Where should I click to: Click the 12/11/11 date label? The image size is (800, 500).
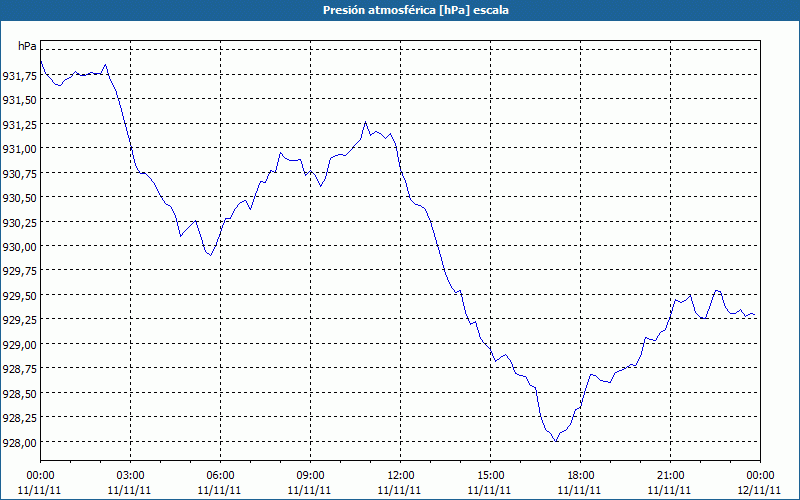coord(760,490)
